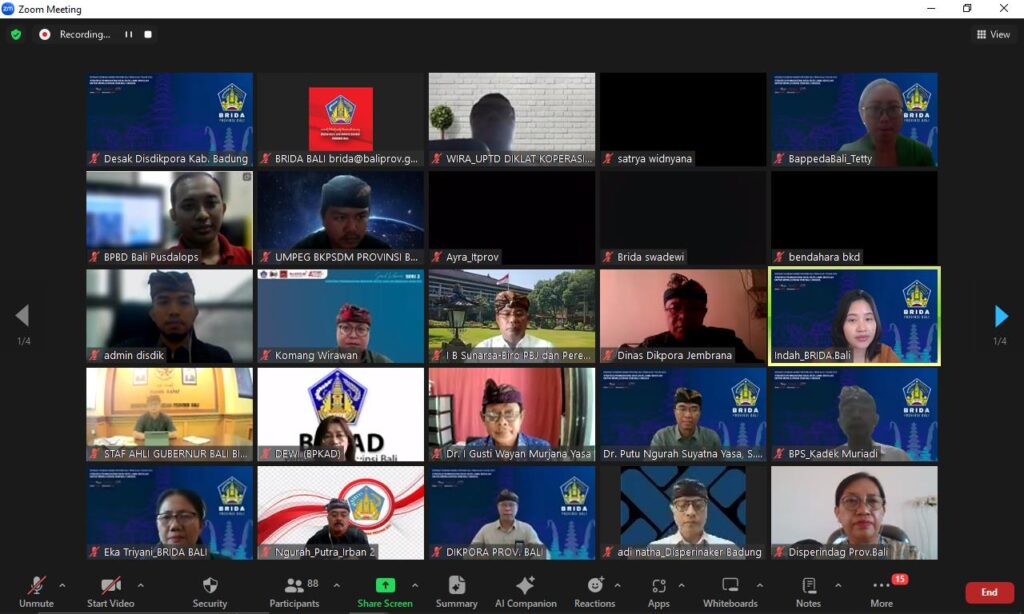Open the Participants panel
This screenshot has height=614, width=1024.
point(295,592)
